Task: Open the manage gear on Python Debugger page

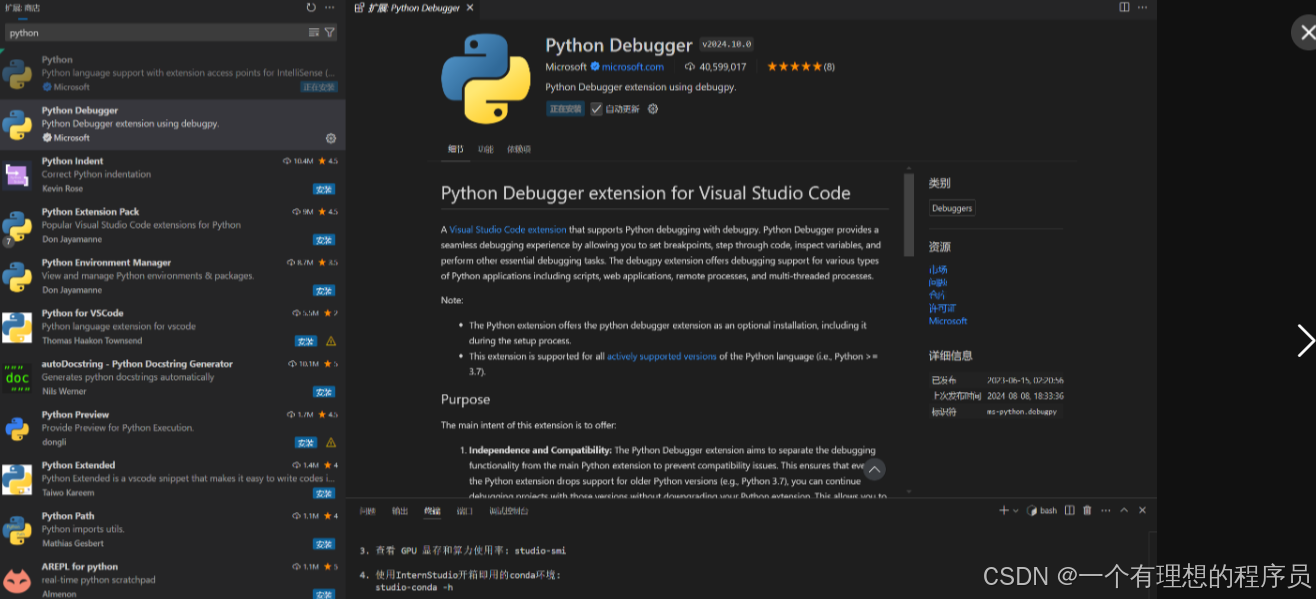Action: point(653,109)
